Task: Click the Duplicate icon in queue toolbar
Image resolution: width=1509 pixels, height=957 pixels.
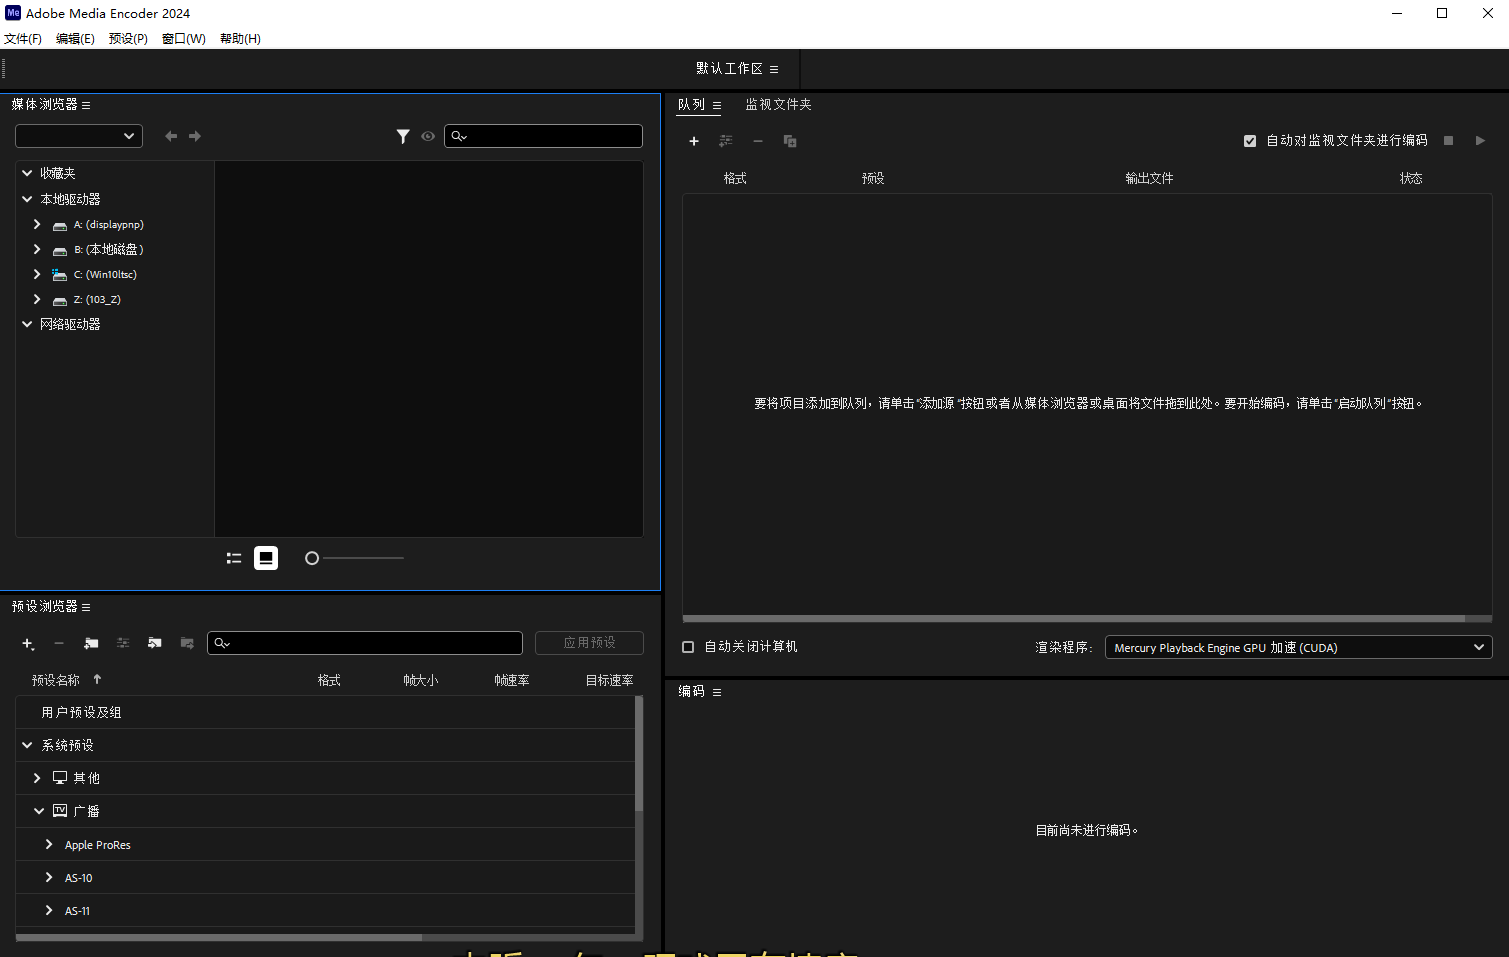Action: [790, 141]
